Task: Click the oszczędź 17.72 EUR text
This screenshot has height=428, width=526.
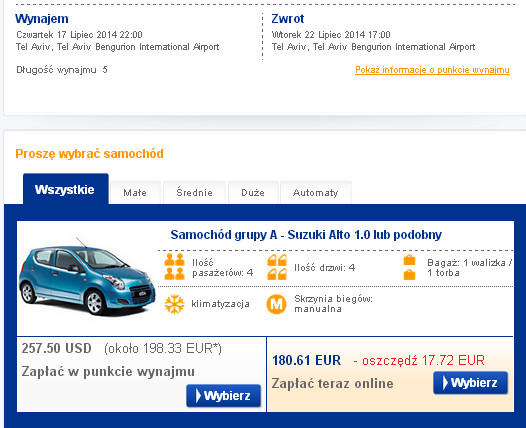Action: (419, 361)
